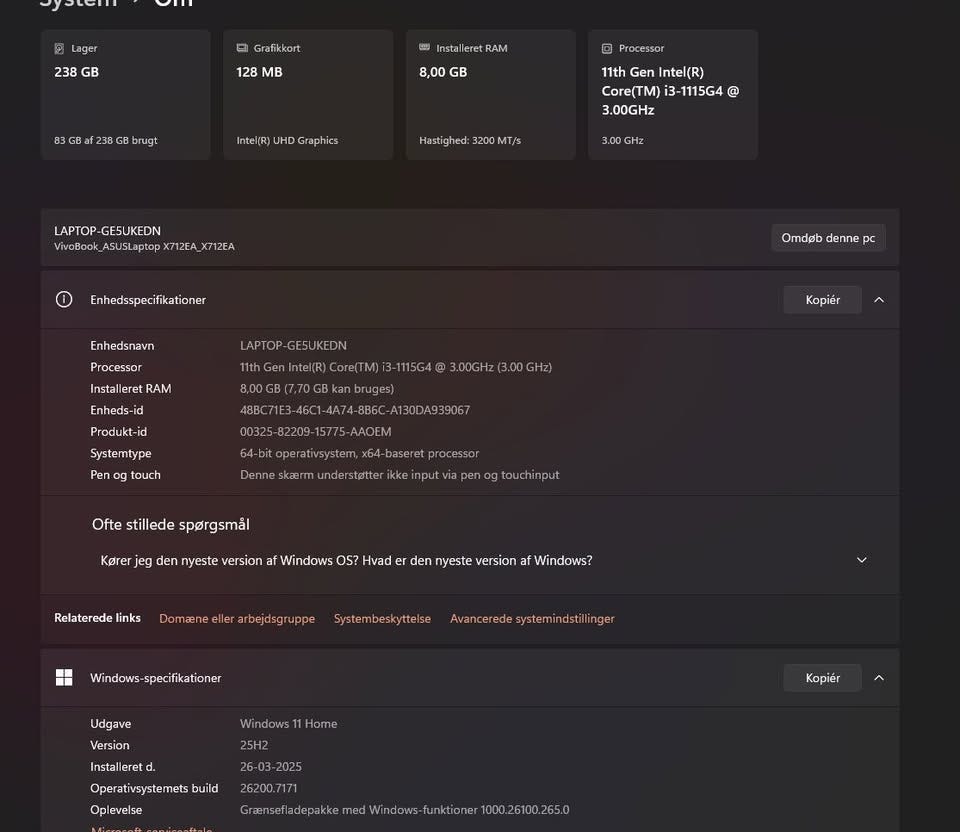Select the 8,00 GB installed RAM value

click(x=443, y=72)
